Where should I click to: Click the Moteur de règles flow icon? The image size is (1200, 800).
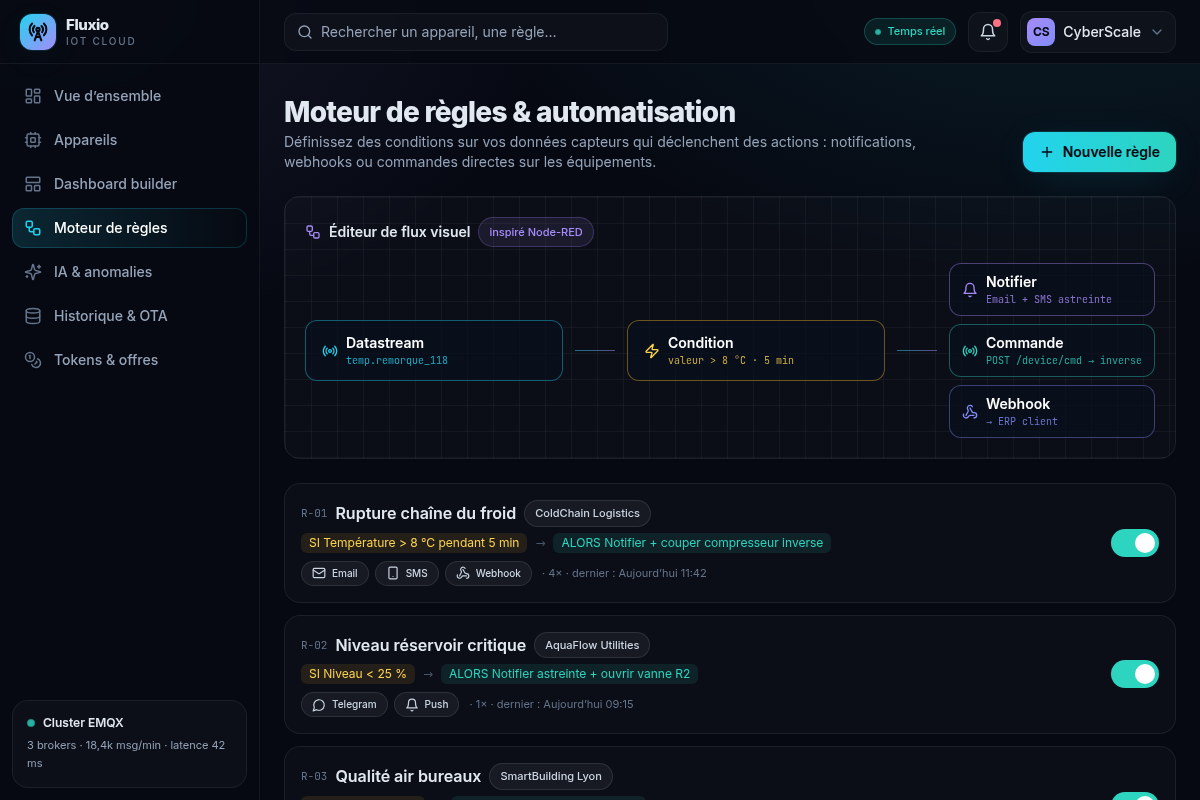pyautogui.click(x=33, y=228)
